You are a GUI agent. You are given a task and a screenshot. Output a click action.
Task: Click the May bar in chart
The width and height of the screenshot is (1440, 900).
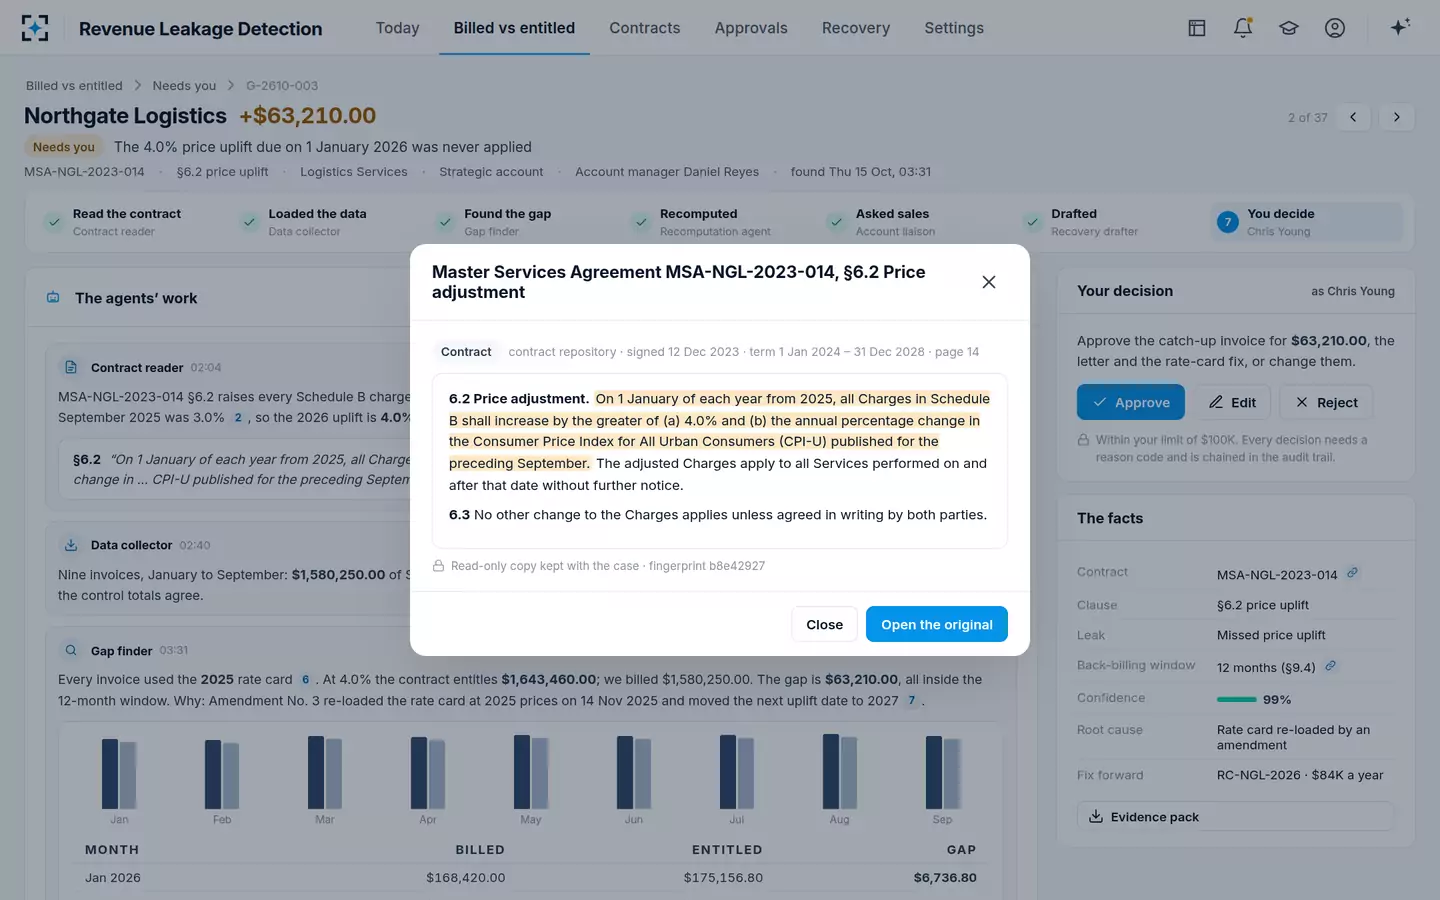[x=531, y=772]
